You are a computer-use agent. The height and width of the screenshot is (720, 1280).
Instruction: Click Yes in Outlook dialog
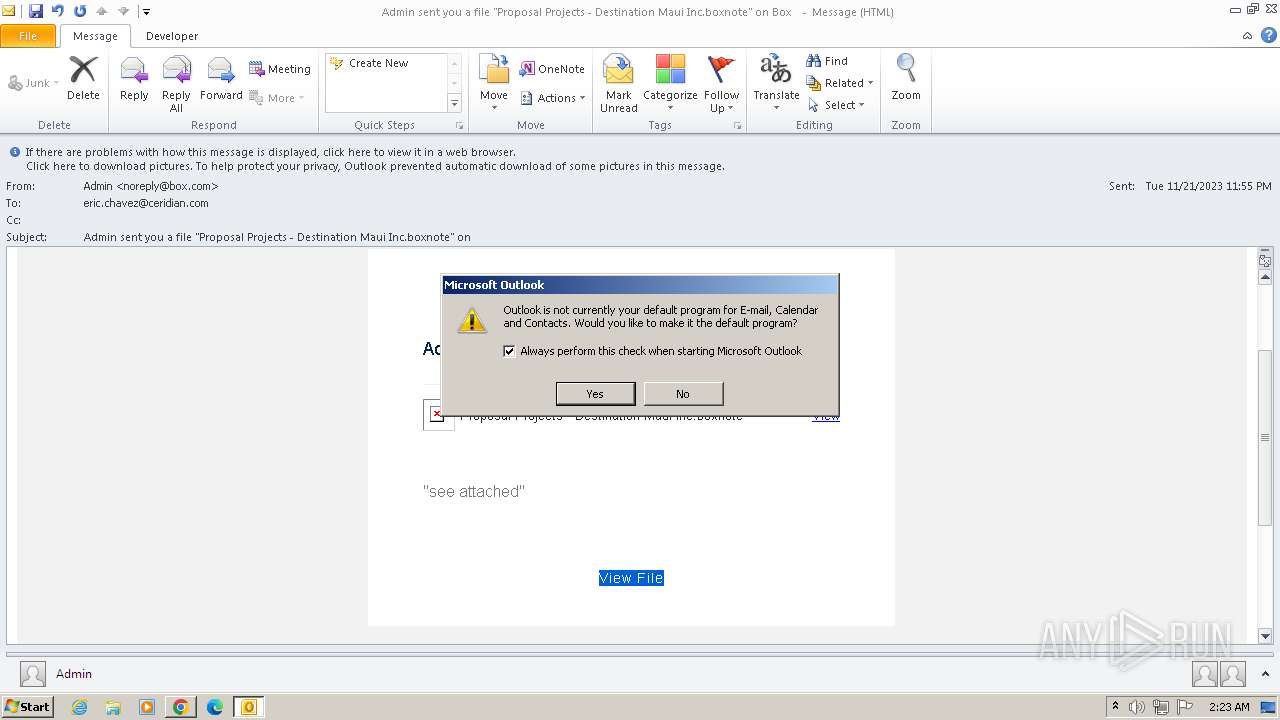[595, 394]
